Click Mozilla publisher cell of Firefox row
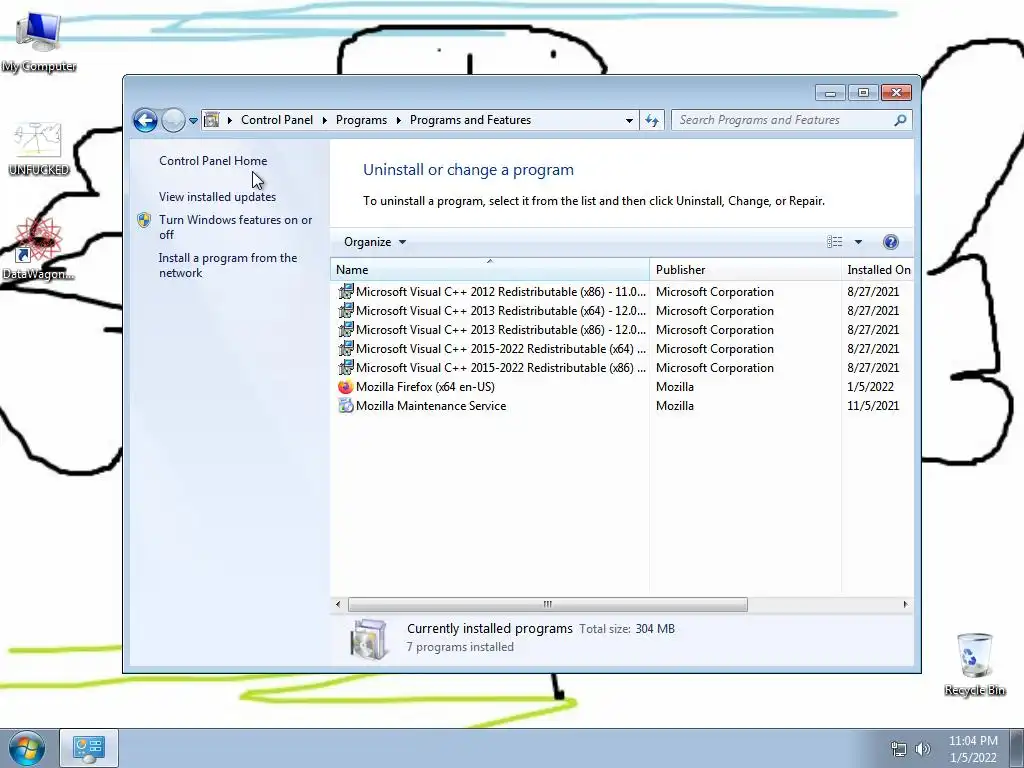Screen dimensions: 1024x768 tap(675, 387)
